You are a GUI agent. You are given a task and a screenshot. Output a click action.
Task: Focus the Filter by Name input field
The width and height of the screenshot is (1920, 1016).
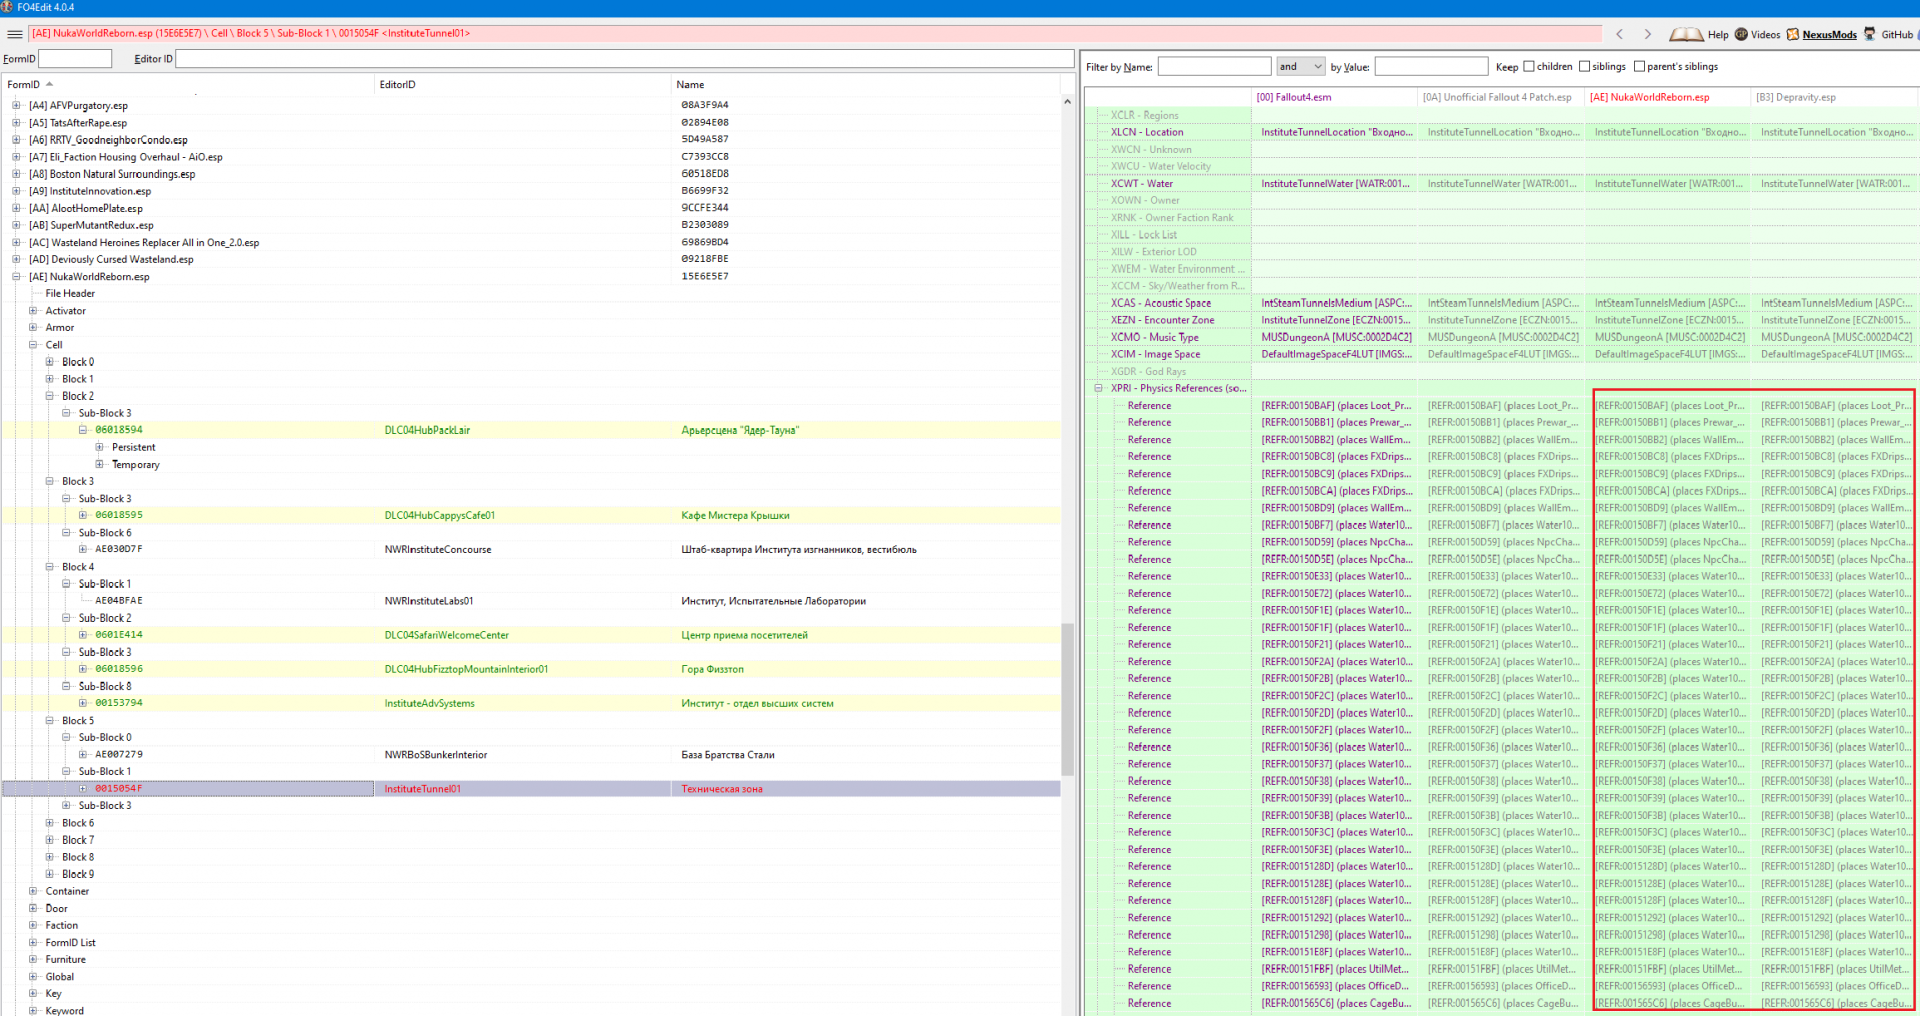pos(1213,67)
